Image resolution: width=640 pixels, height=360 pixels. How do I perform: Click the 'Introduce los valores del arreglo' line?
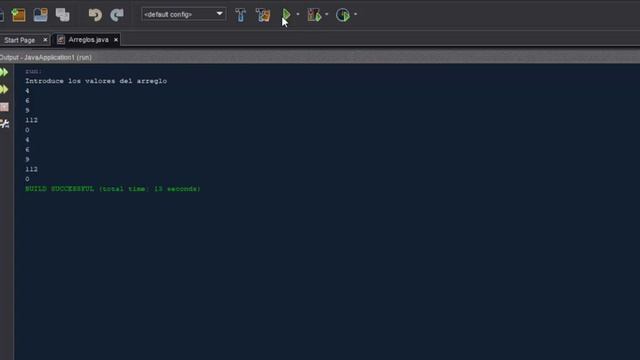(96, 81)
